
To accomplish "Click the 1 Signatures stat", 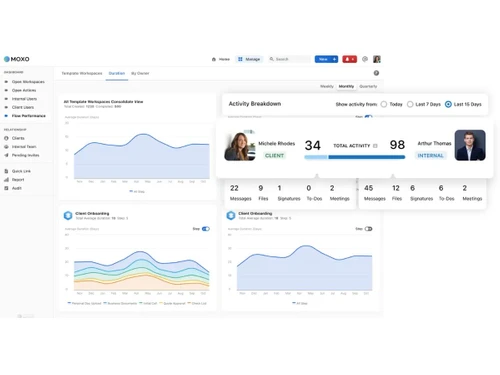I will pyautogui.click(x=289, y=193).
